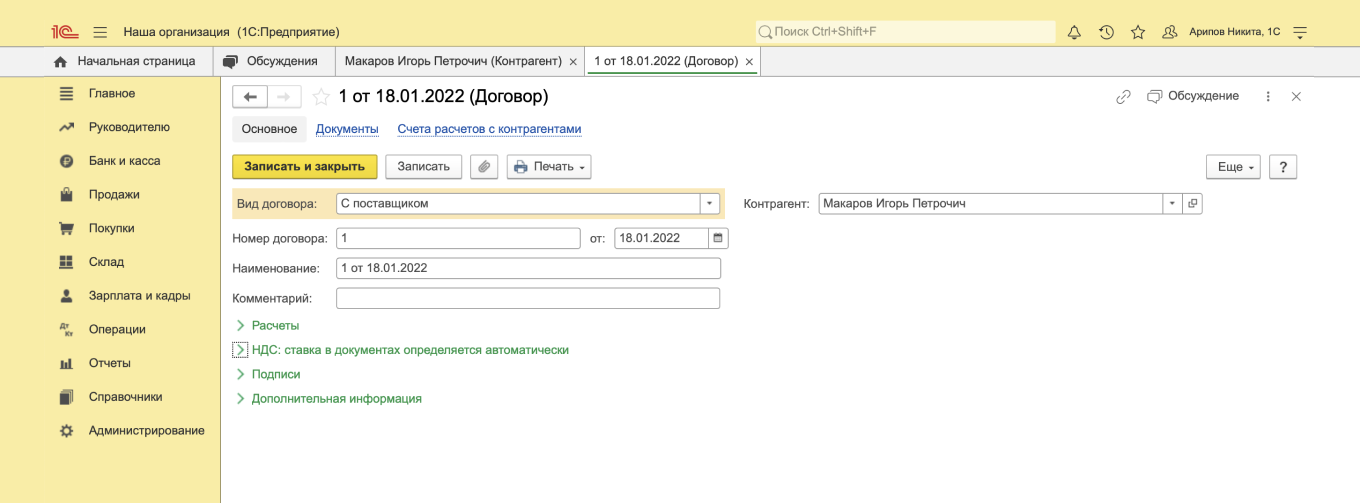Click the Руководителю chart icon
Screen dimensions: 1360x503
(67, 127)
